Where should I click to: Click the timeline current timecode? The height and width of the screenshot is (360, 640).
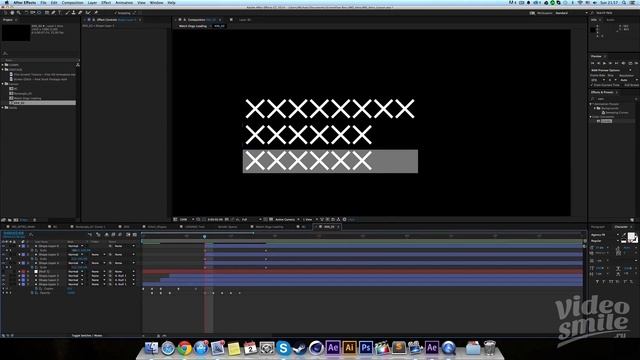pyautogui.click(x=14, y=233)
